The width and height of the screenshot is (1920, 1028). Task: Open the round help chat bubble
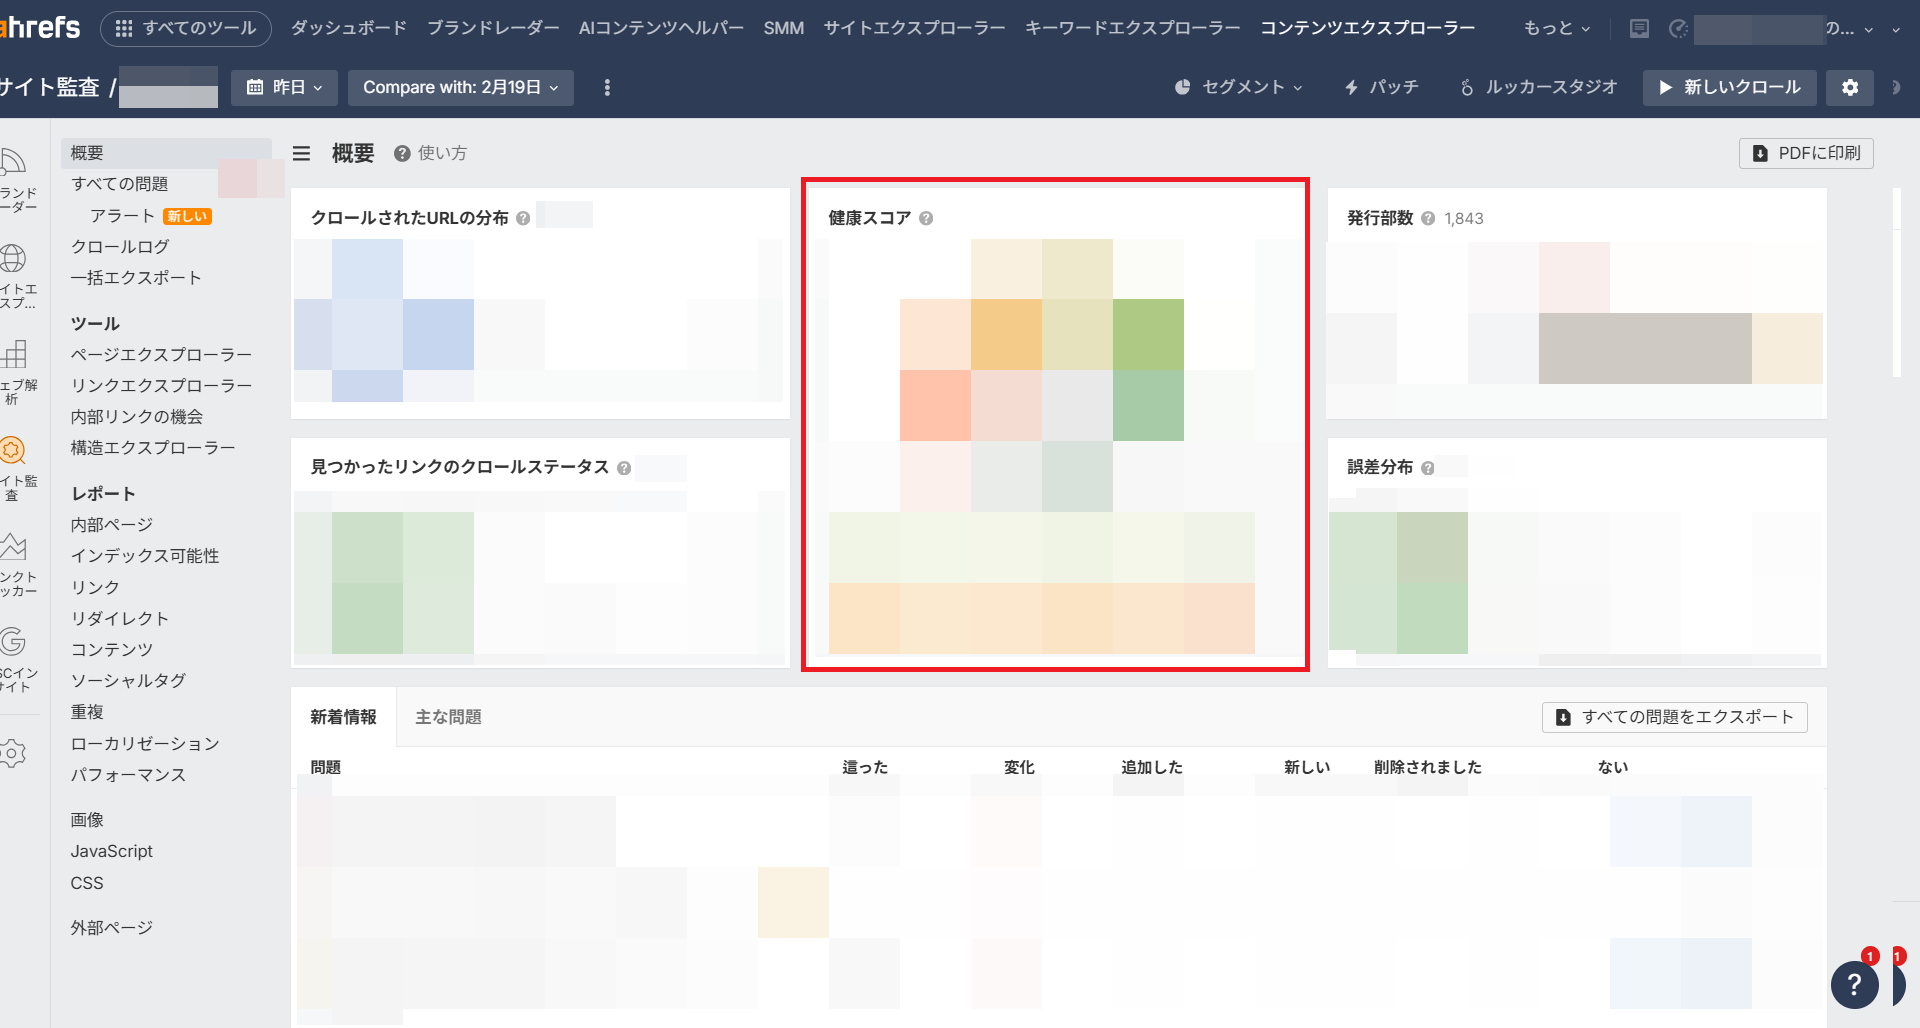tap(1854, 985)
